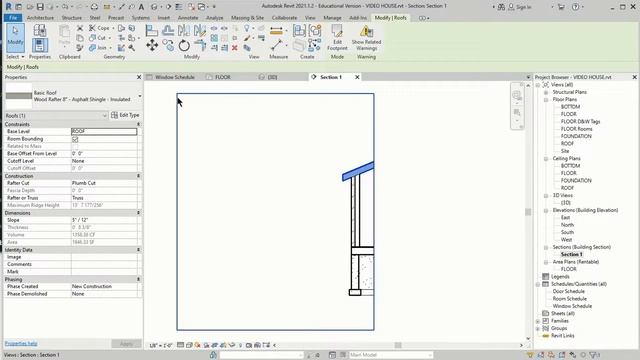Open the North elevation view
This screenshot has height=360, width=640.
[x=567, y=225]
